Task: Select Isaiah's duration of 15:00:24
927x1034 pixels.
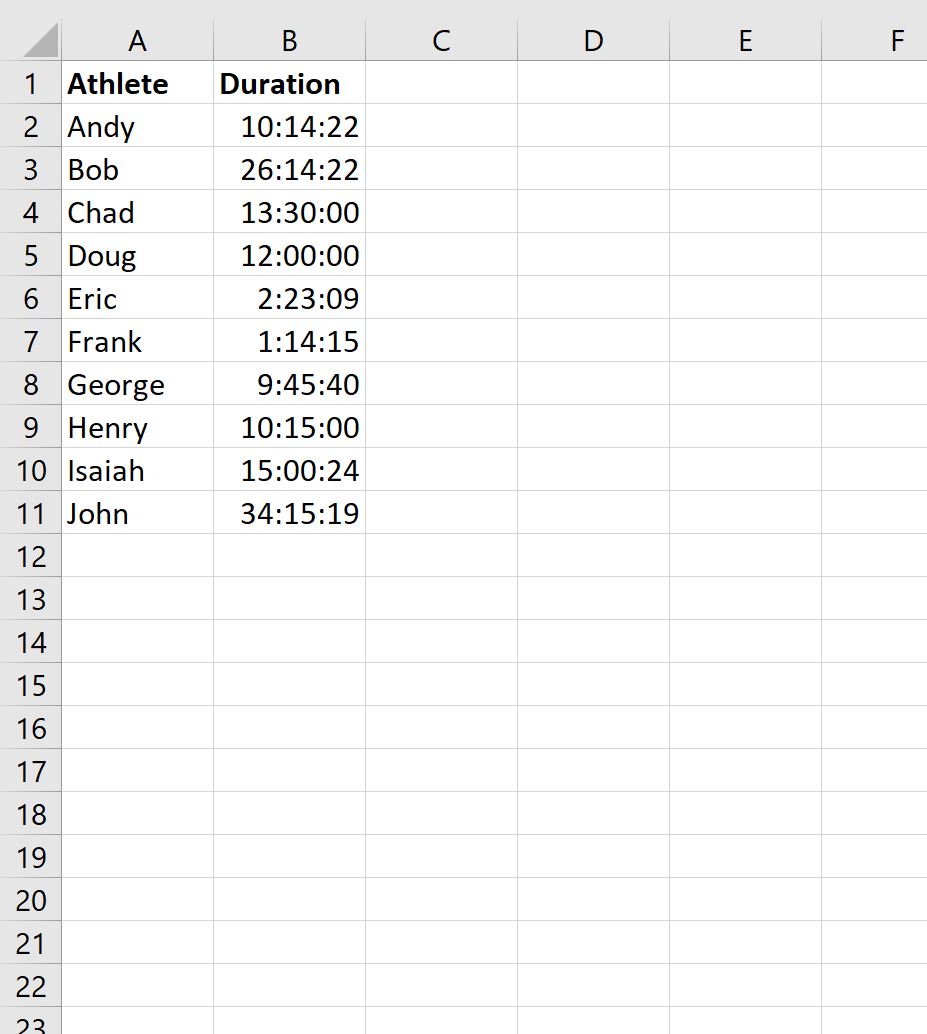Action: click(x=288, y=470)
